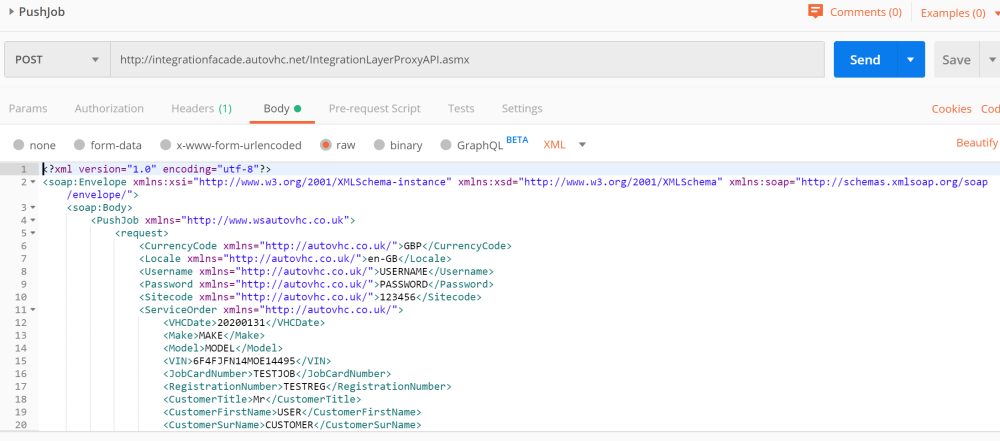The width and height of the screenshot is (1000, 441).
Task: Switch to the Headers tab
Action: [x=201, y=108]
